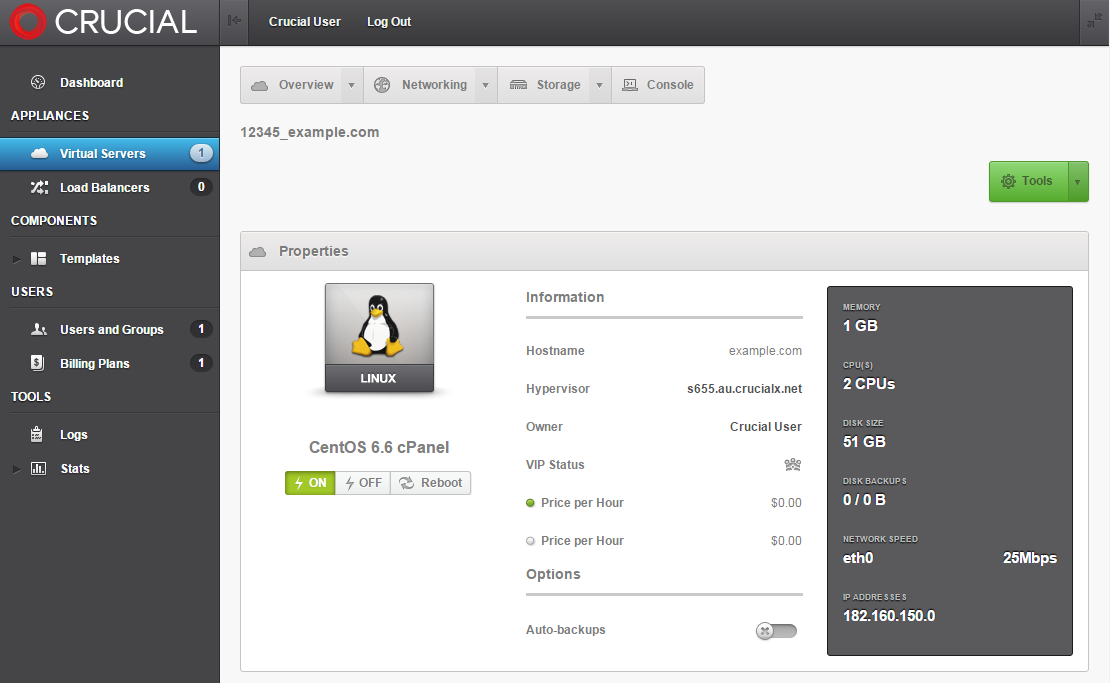
Task: Open the Networking dropdown arrow
Action: [x=486, y=85]
